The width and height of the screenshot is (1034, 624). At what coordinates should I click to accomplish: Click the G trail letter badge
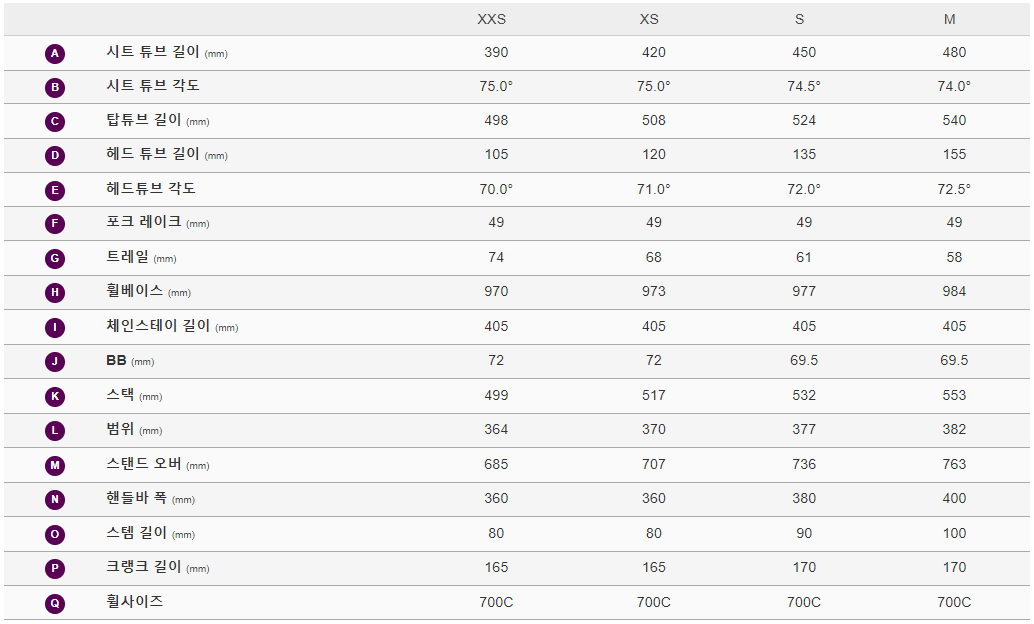[55, 259]
